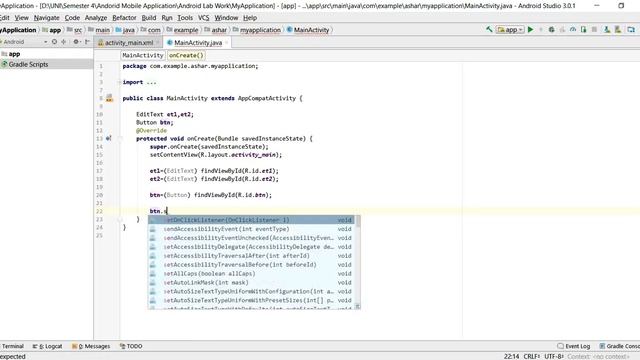Expand the folded import block
The height and width of the screenshot is (360, 640).
click(120, 82)
